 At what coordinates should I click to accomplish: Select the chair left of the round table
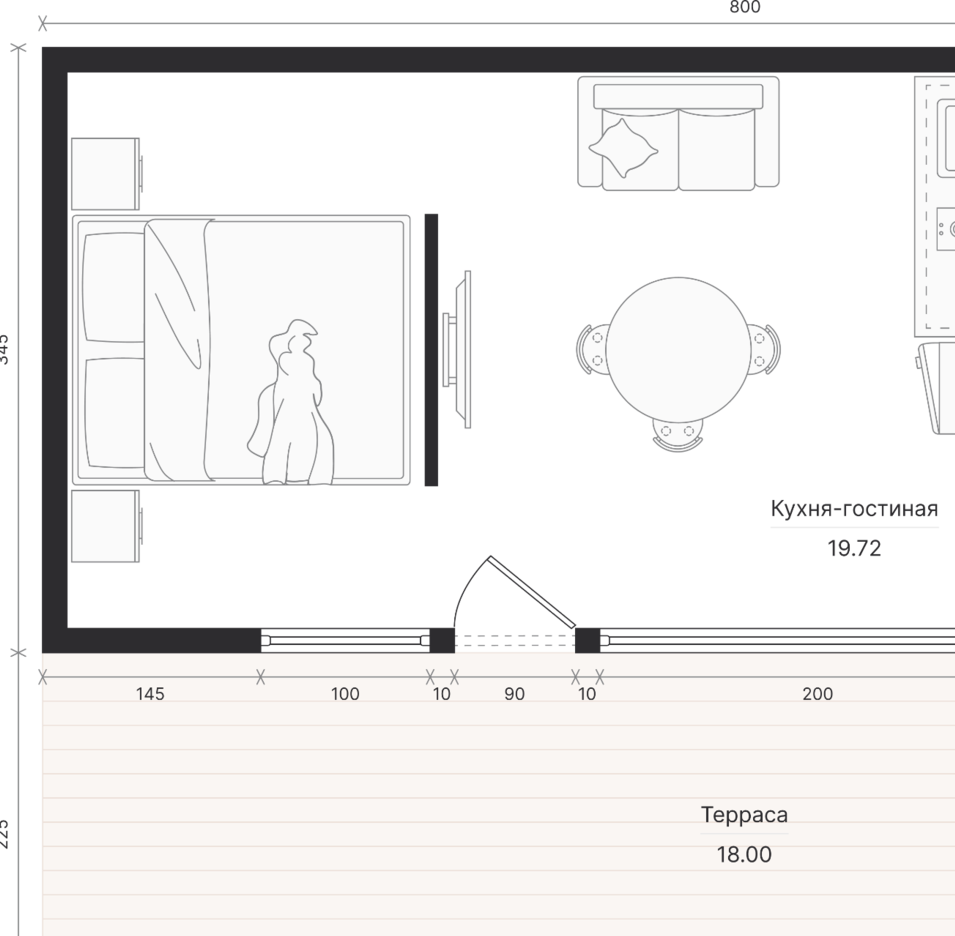(593, 348)
